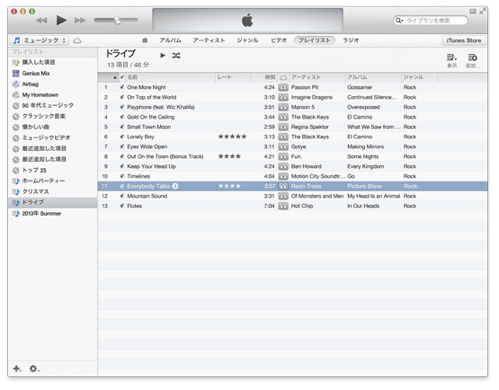Click the four-star rating for Out On the Town
Viewport: 499px width, 390px height.
(229, 156)
